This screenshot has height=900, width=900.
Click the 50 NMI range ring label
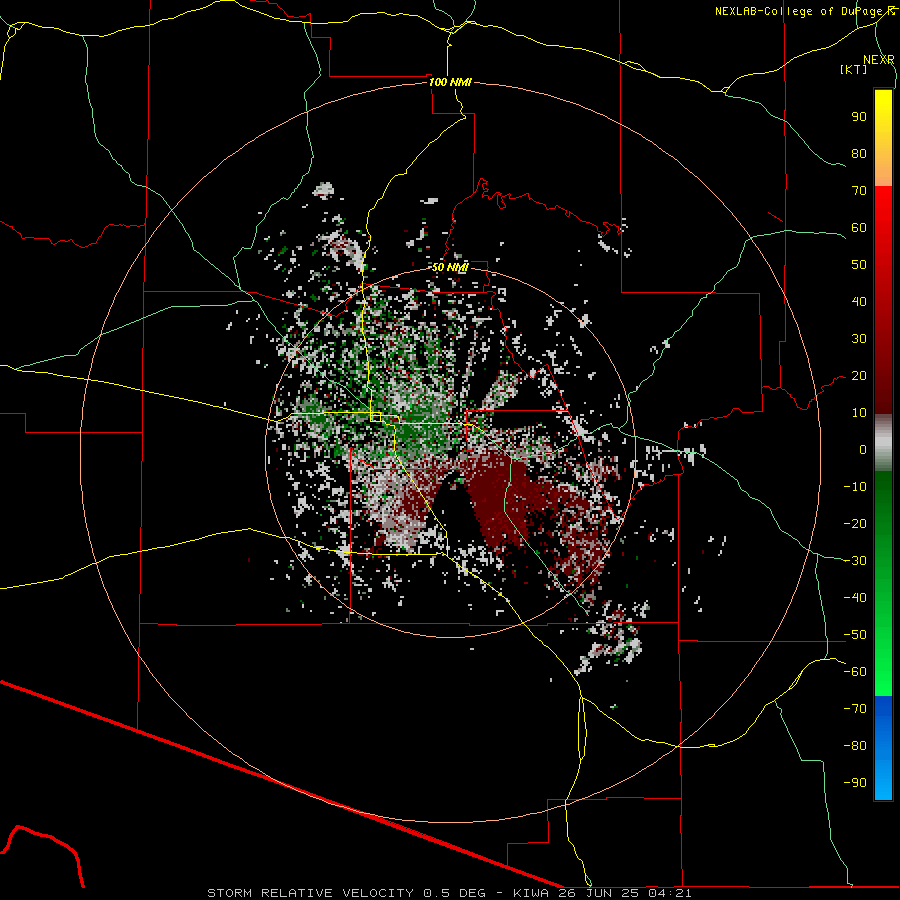(x=451, y=267)
